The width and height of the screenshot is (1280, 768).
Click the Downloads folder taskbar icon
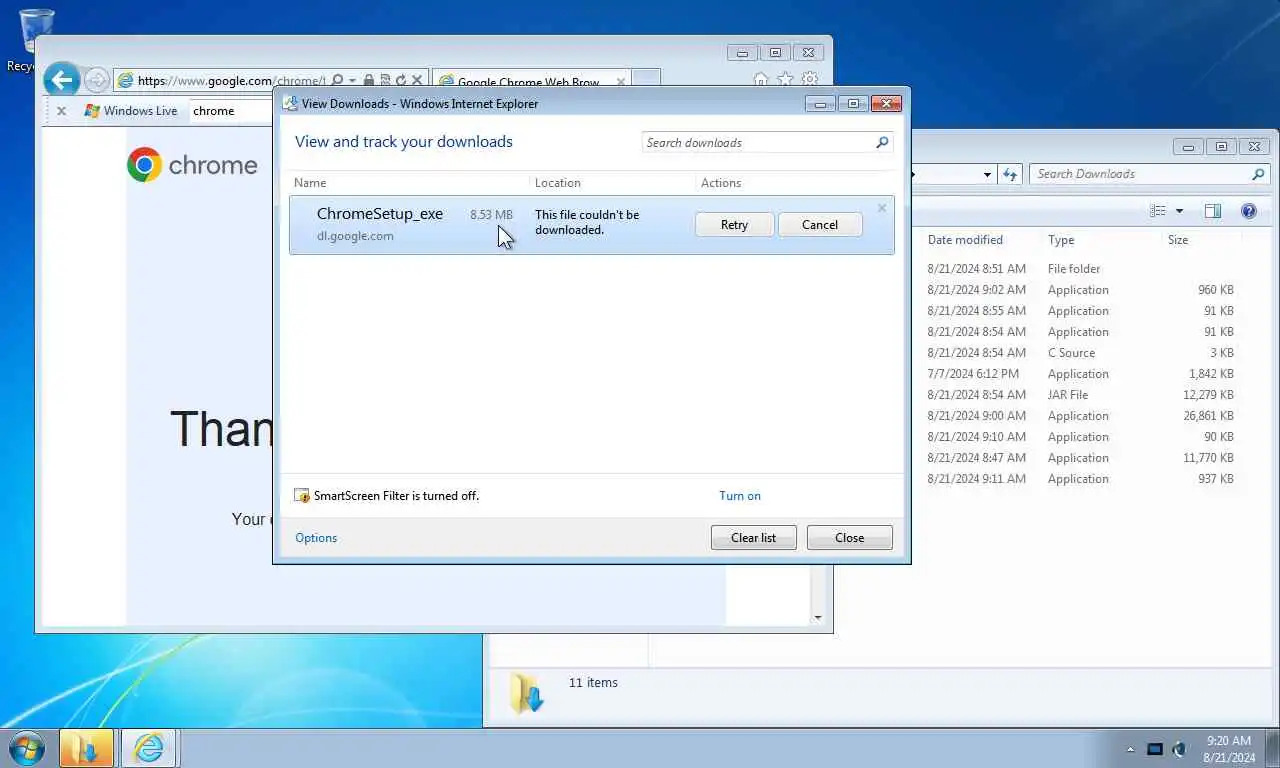click(x=86, y=748)
